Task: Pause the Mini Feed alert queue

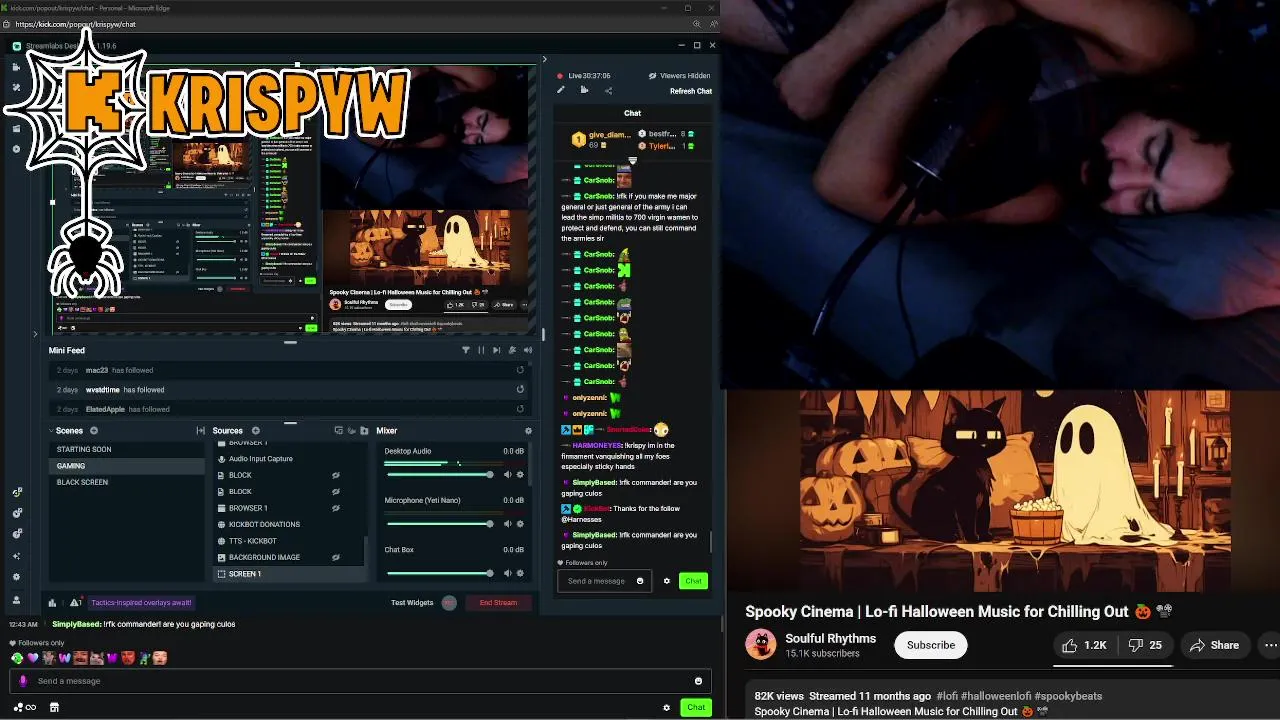Action: (481, 350)
